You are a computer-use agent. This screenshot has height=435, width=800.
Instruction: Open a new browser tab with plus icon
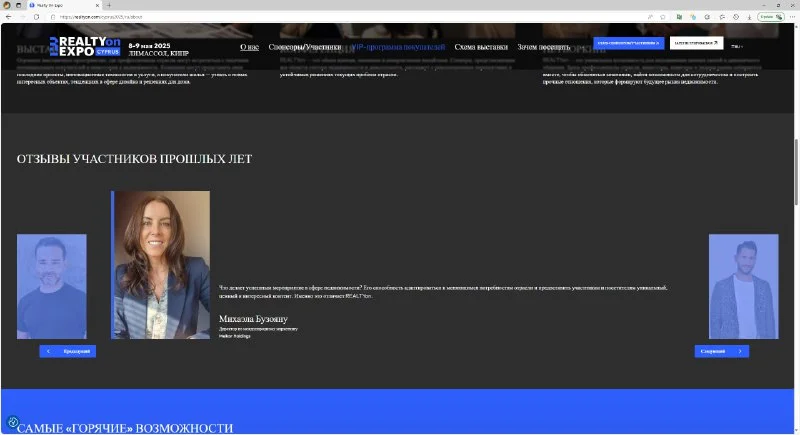[108, 5]
